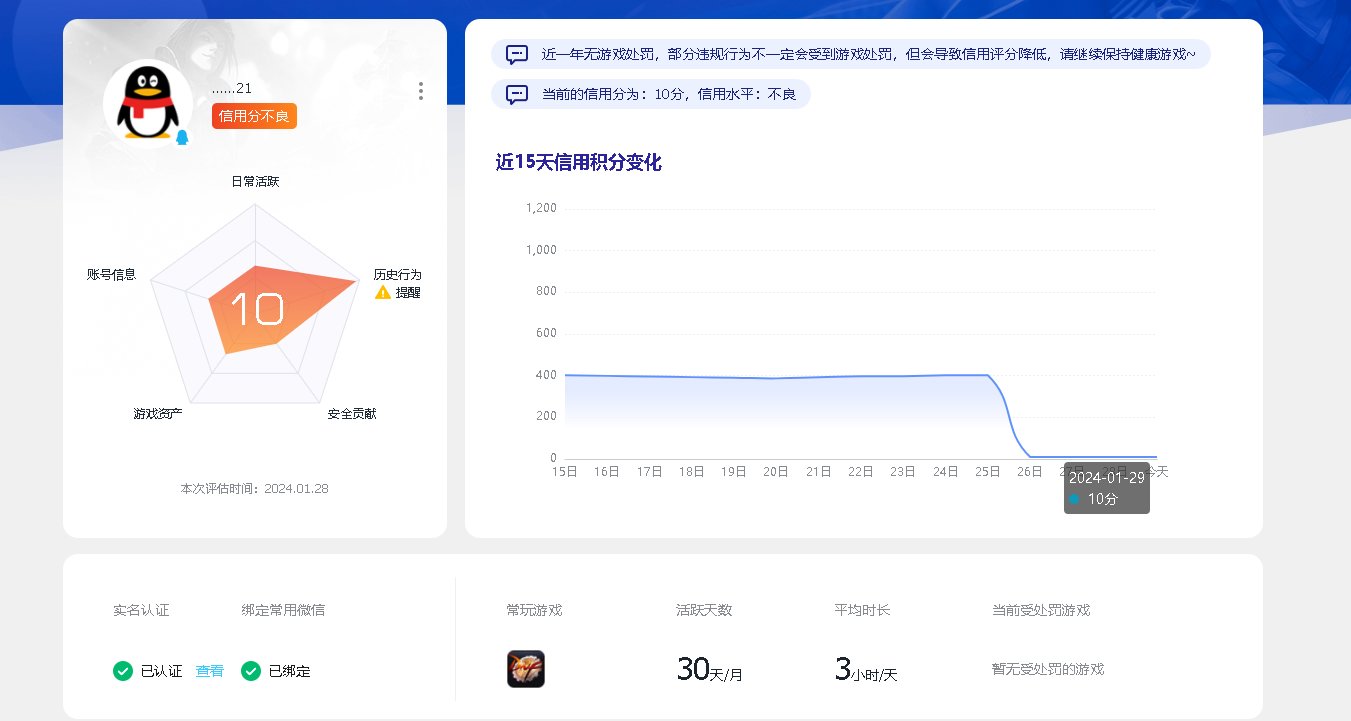Open the frequently played game icon

click(526, 669)
